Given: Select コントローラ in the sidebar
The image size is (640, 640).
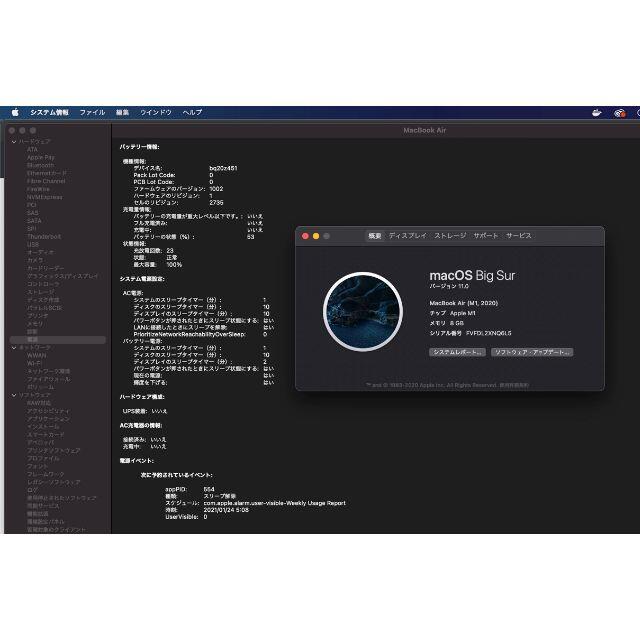Looking at the screenshot, I should tap(43, 284).
